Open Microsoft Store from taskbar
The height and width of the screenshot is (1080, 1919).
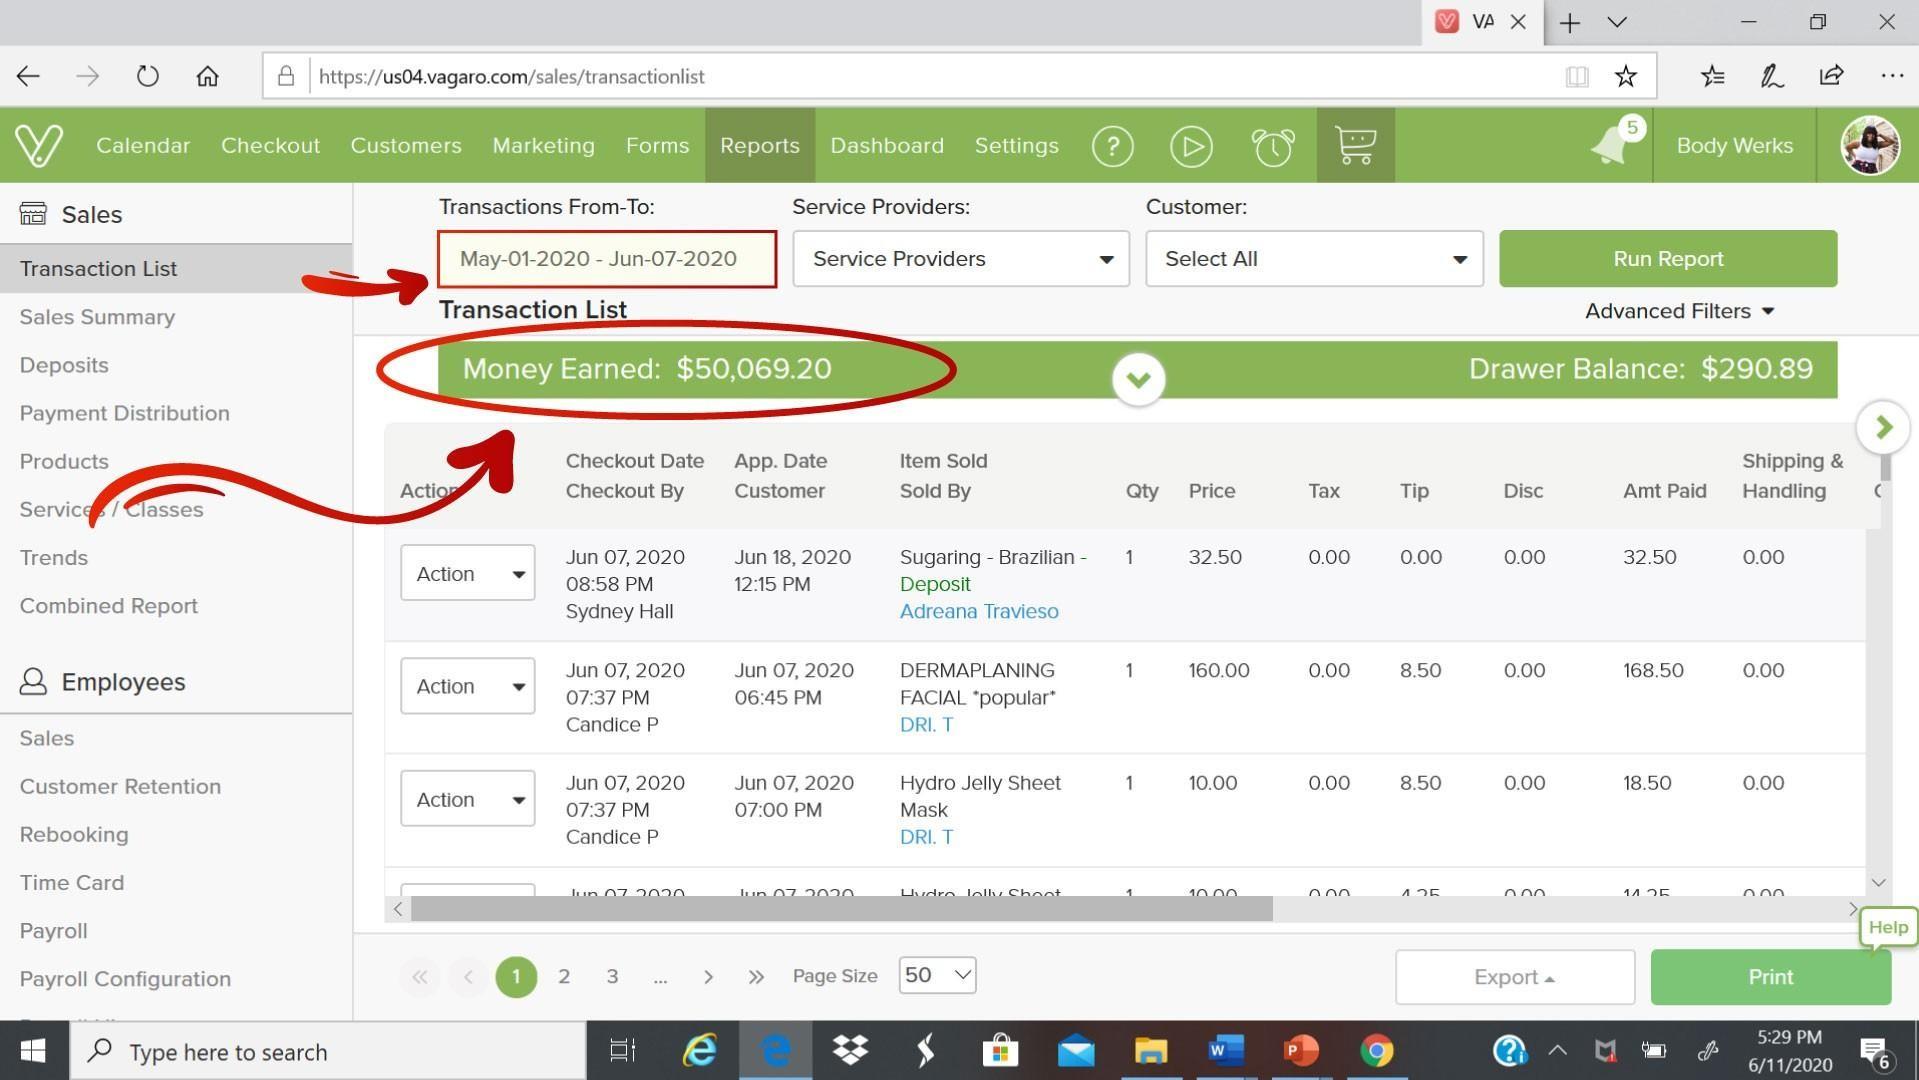pos(1000,1051)
